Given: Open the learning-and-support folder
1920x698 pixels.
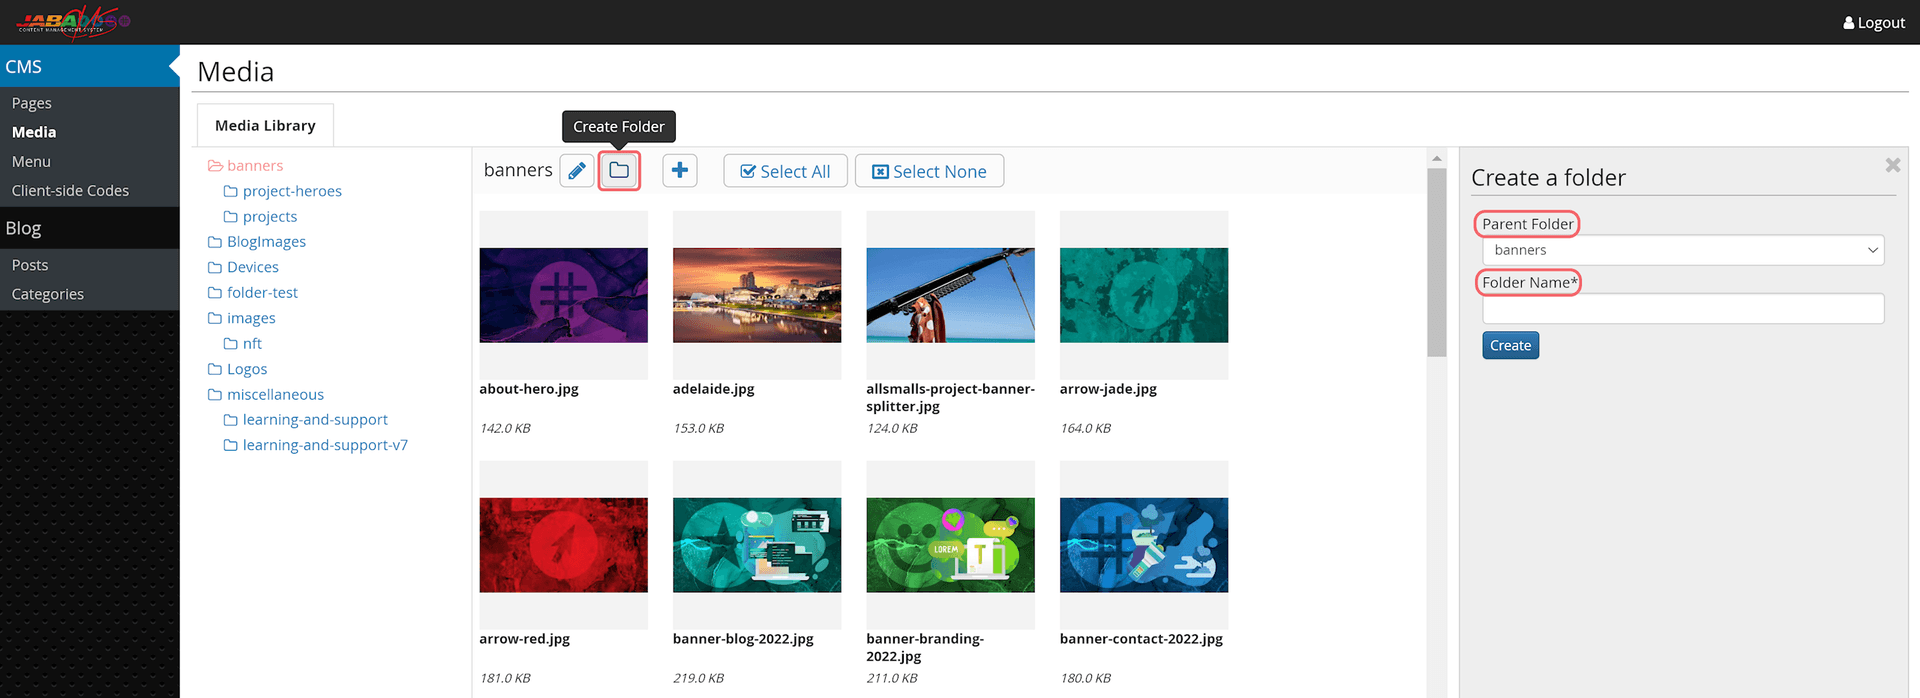Looking at the screenshot, I should pyautogui.click(x=315, y=420).
